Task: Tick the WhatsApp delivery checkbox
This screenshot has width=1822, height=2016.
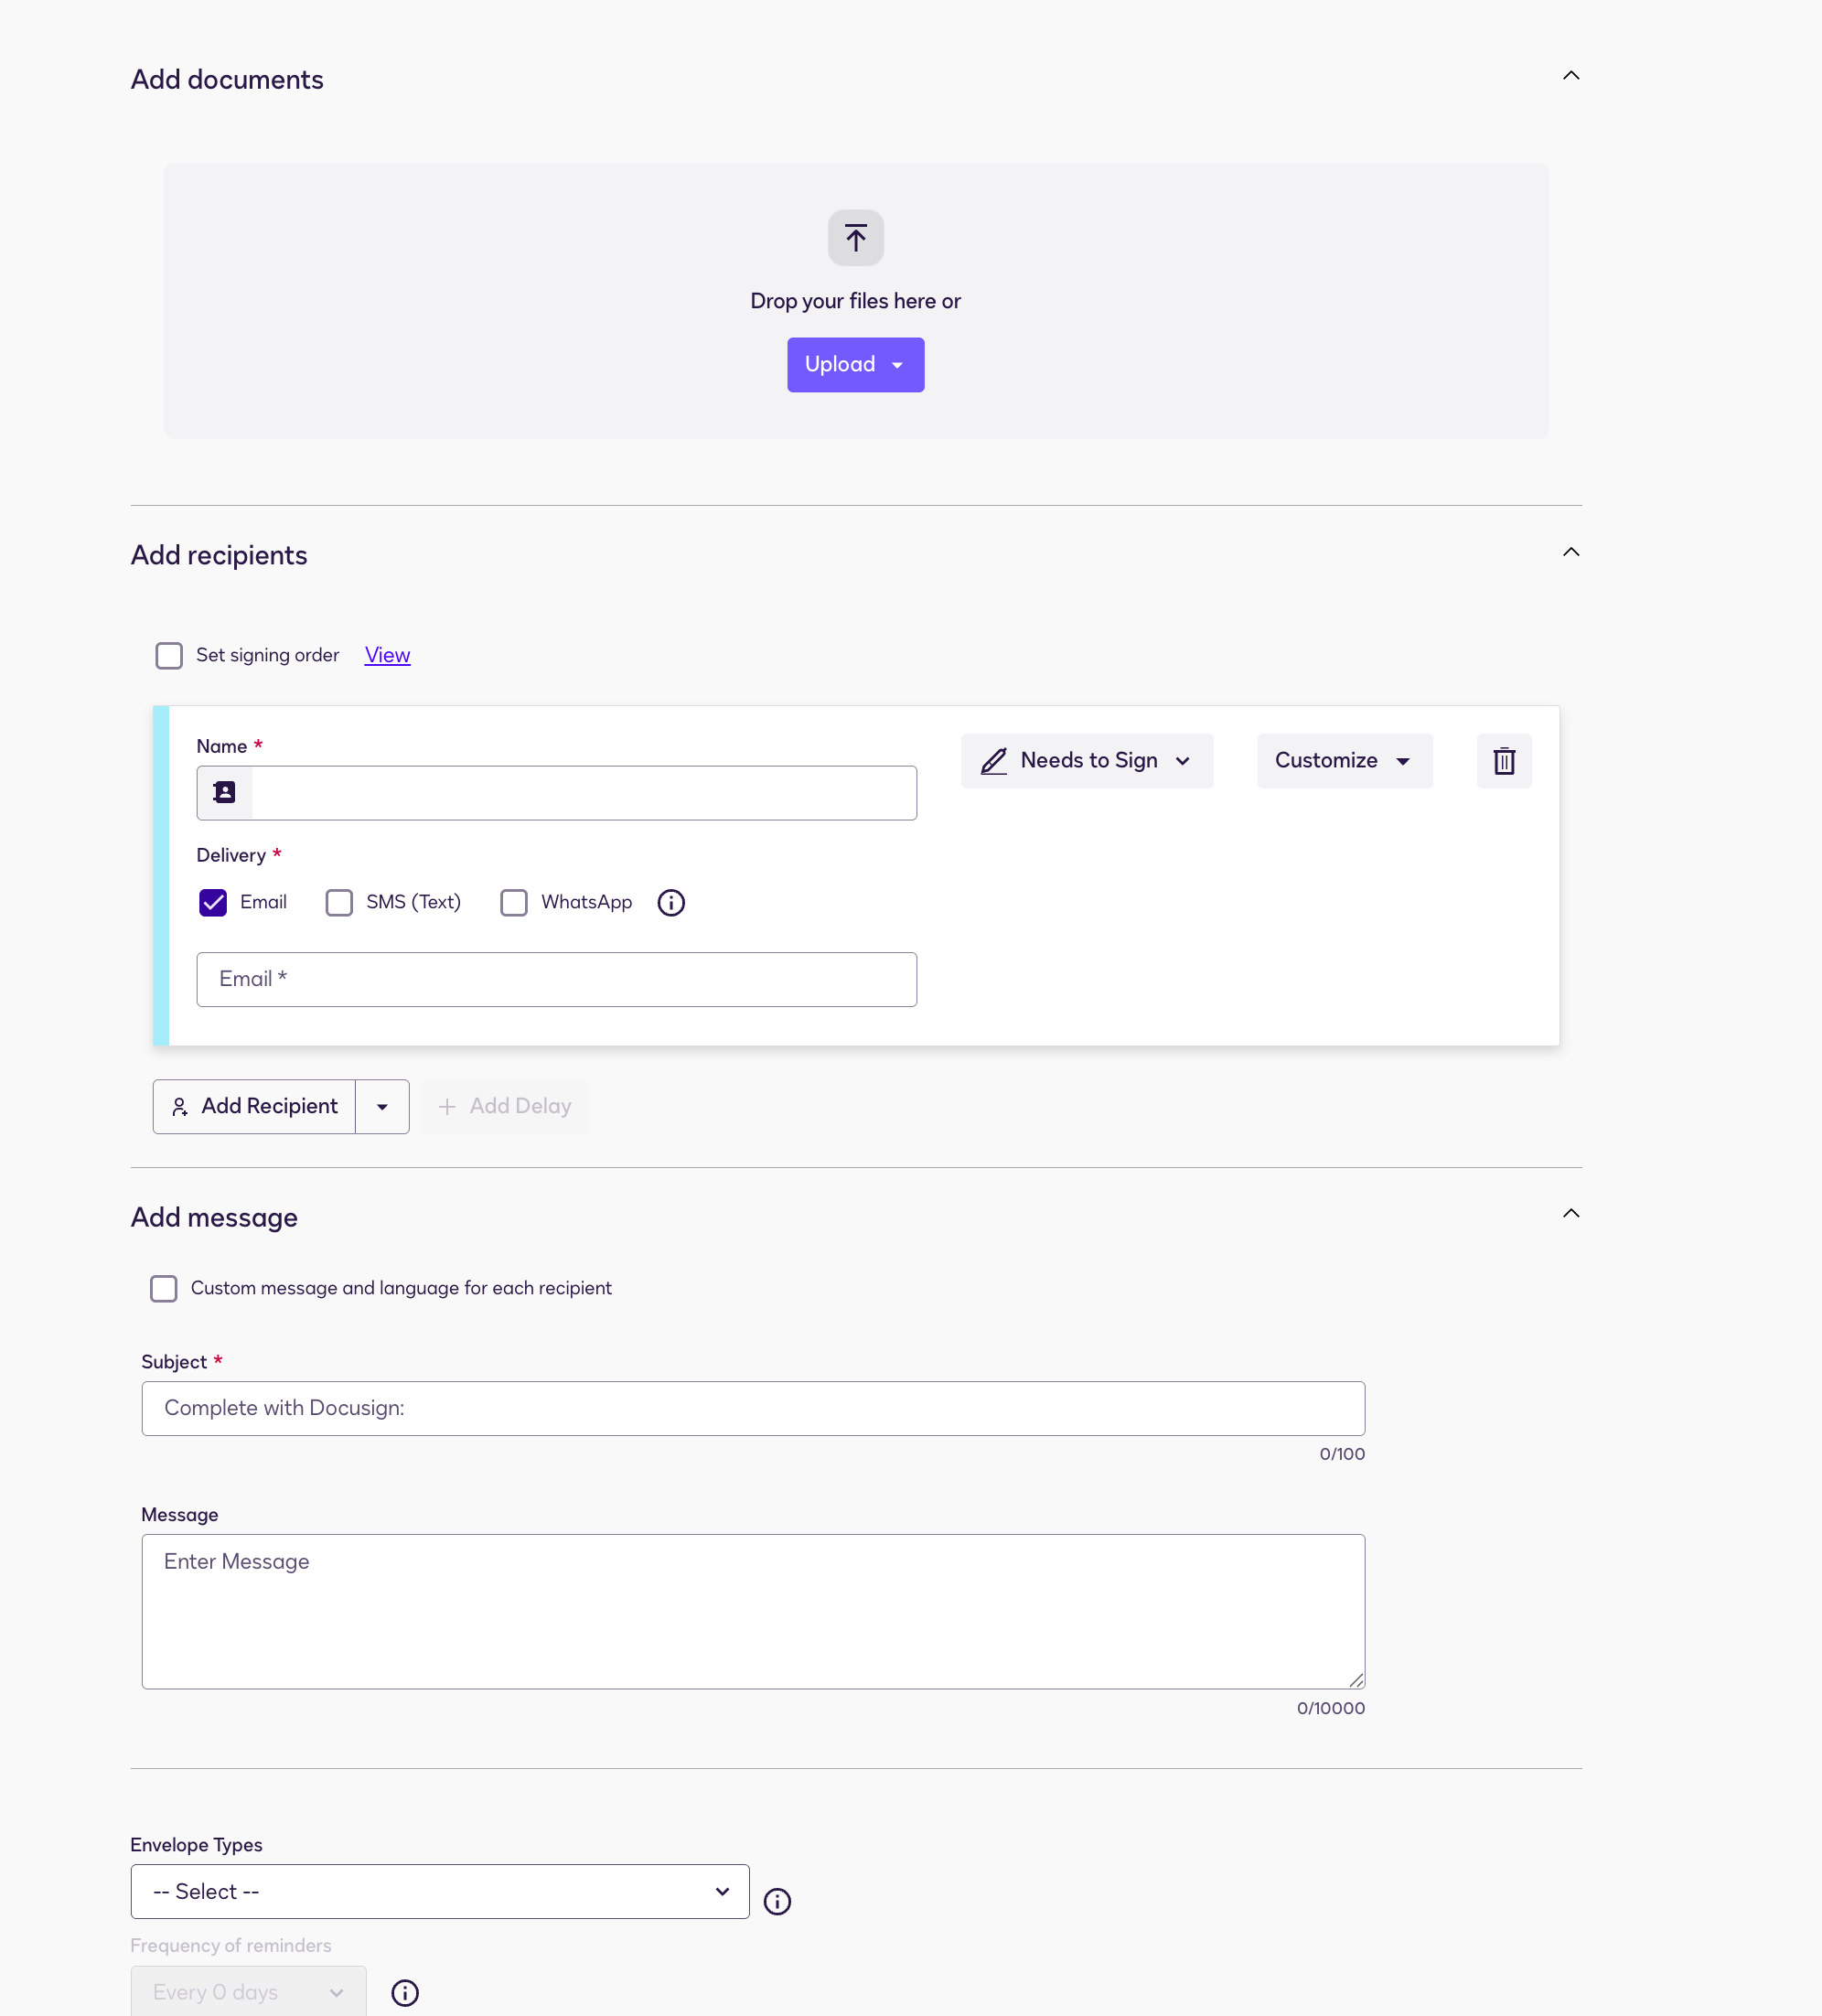Action: tap(514, 903)
